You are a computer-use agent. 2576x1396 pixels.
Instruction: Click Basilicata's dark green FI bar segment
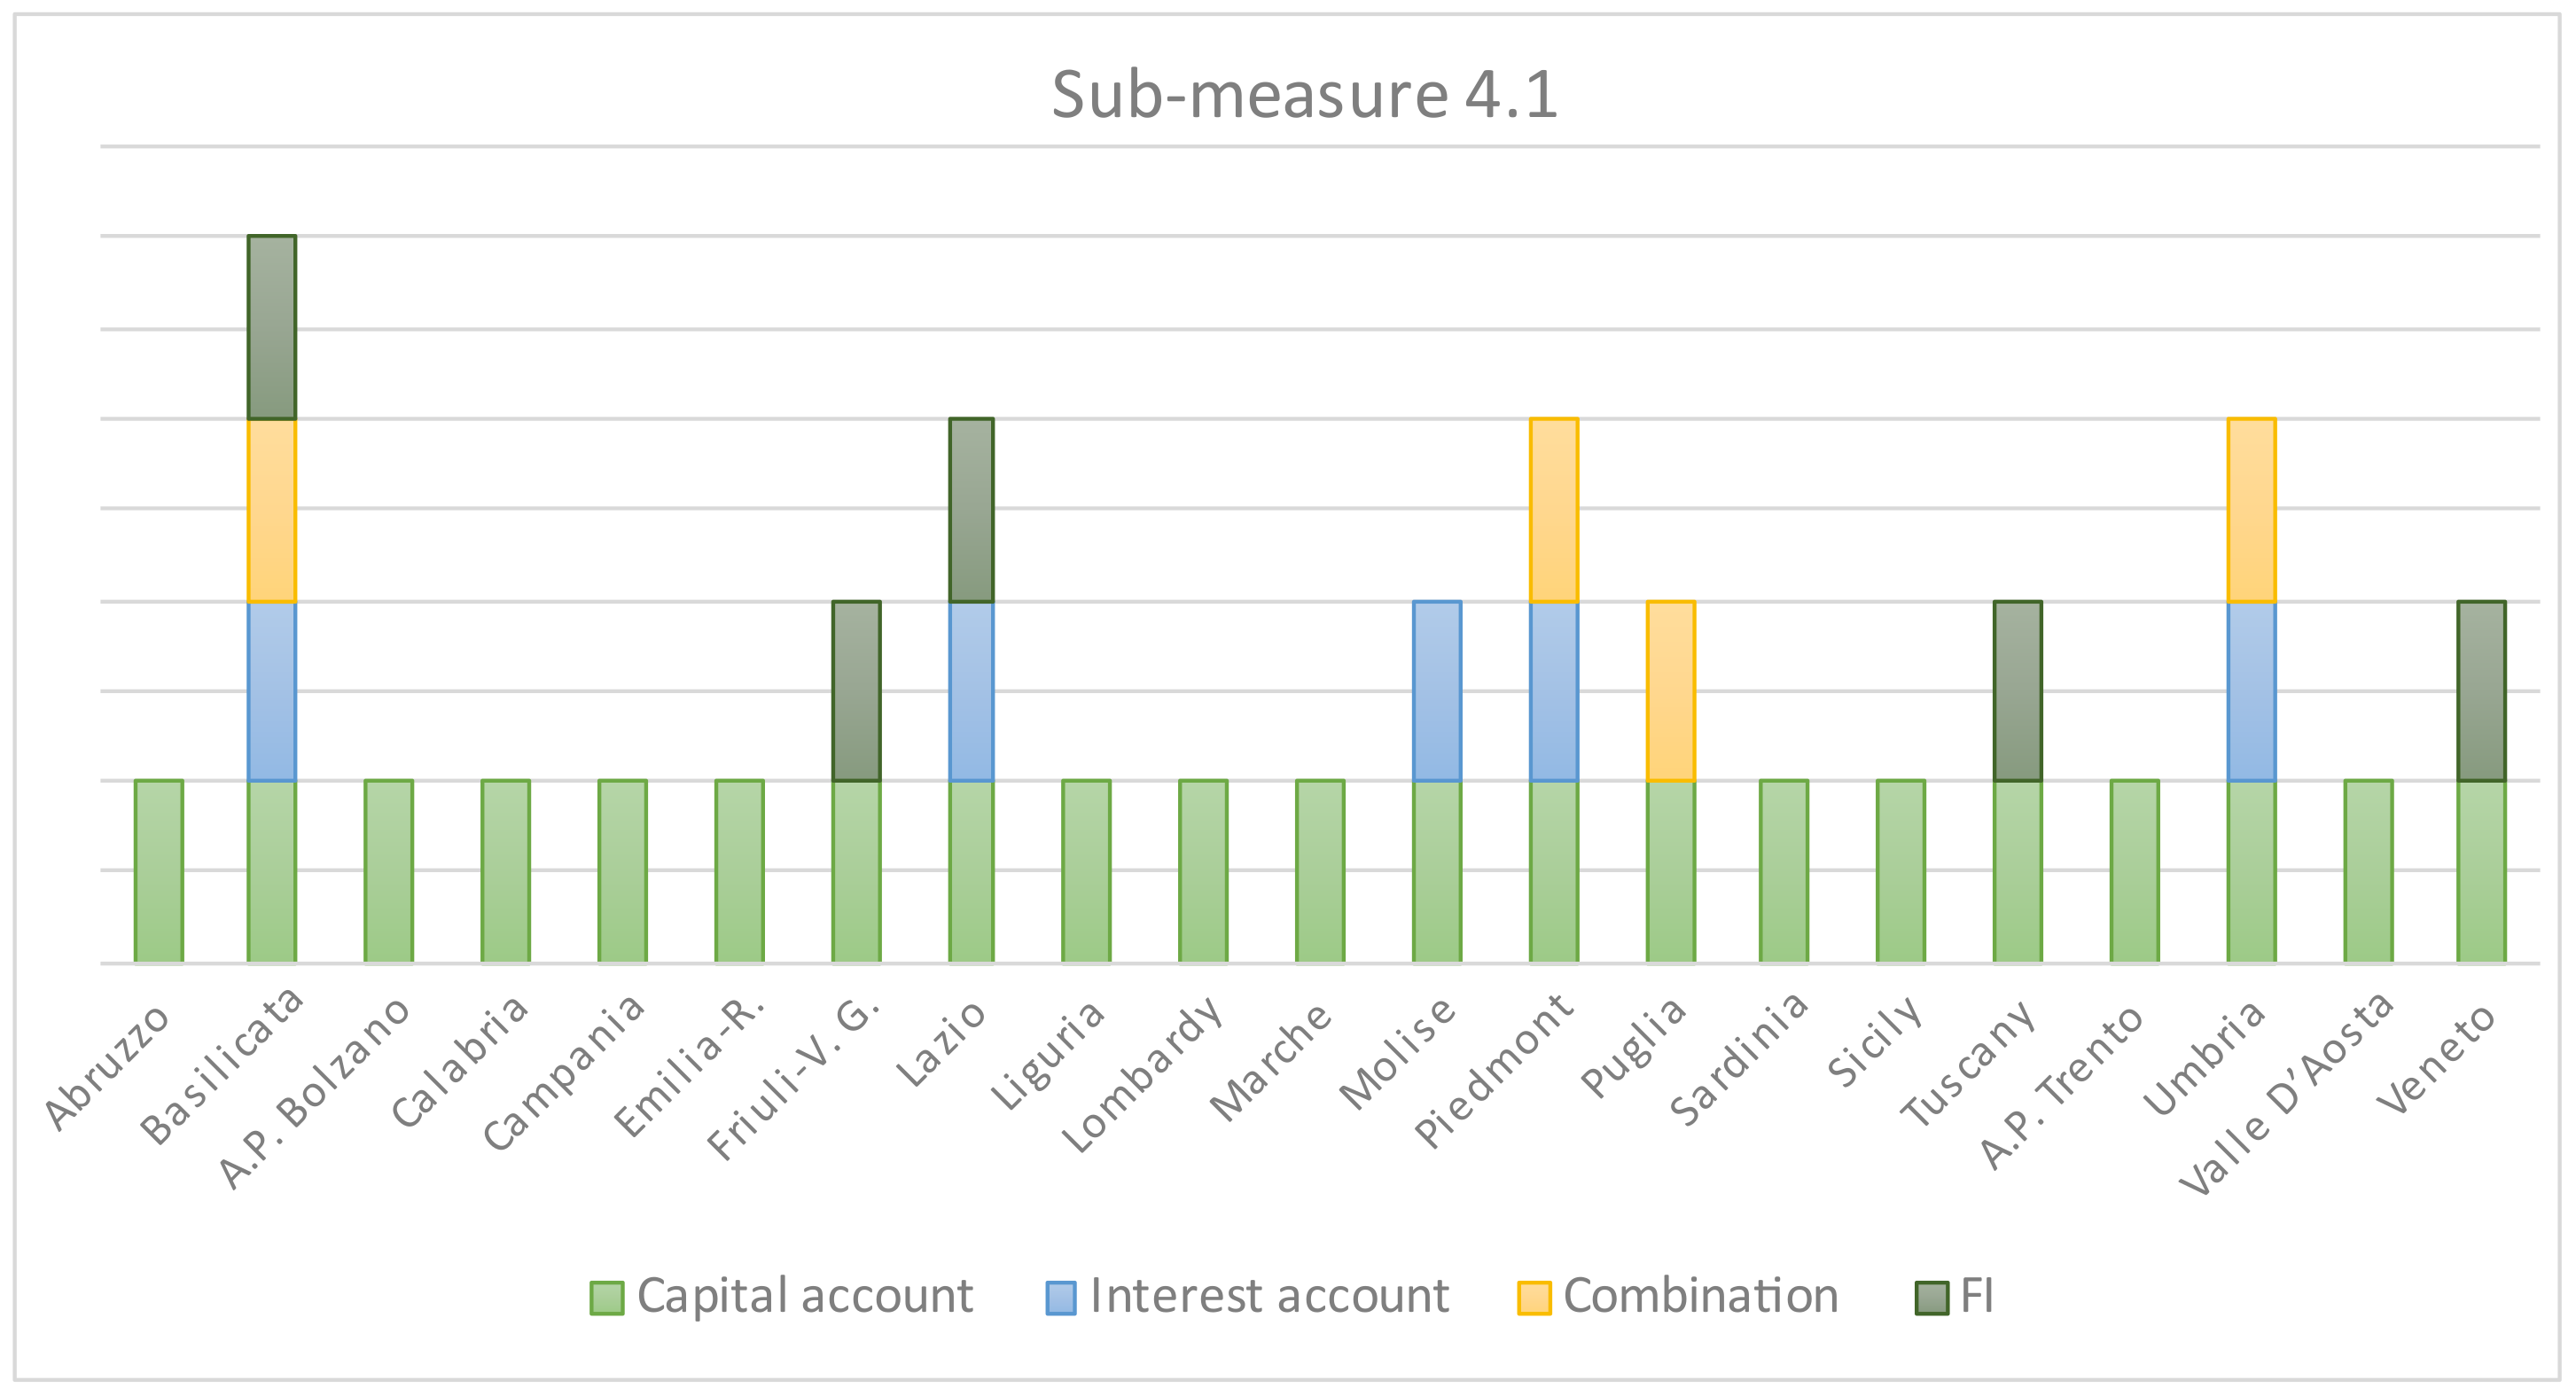pos(272,327)
